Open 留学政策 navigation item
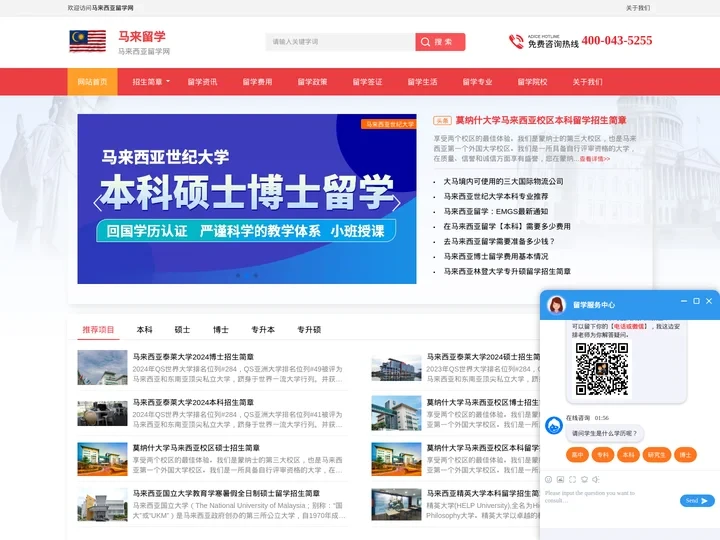 (x=312, y=82)
